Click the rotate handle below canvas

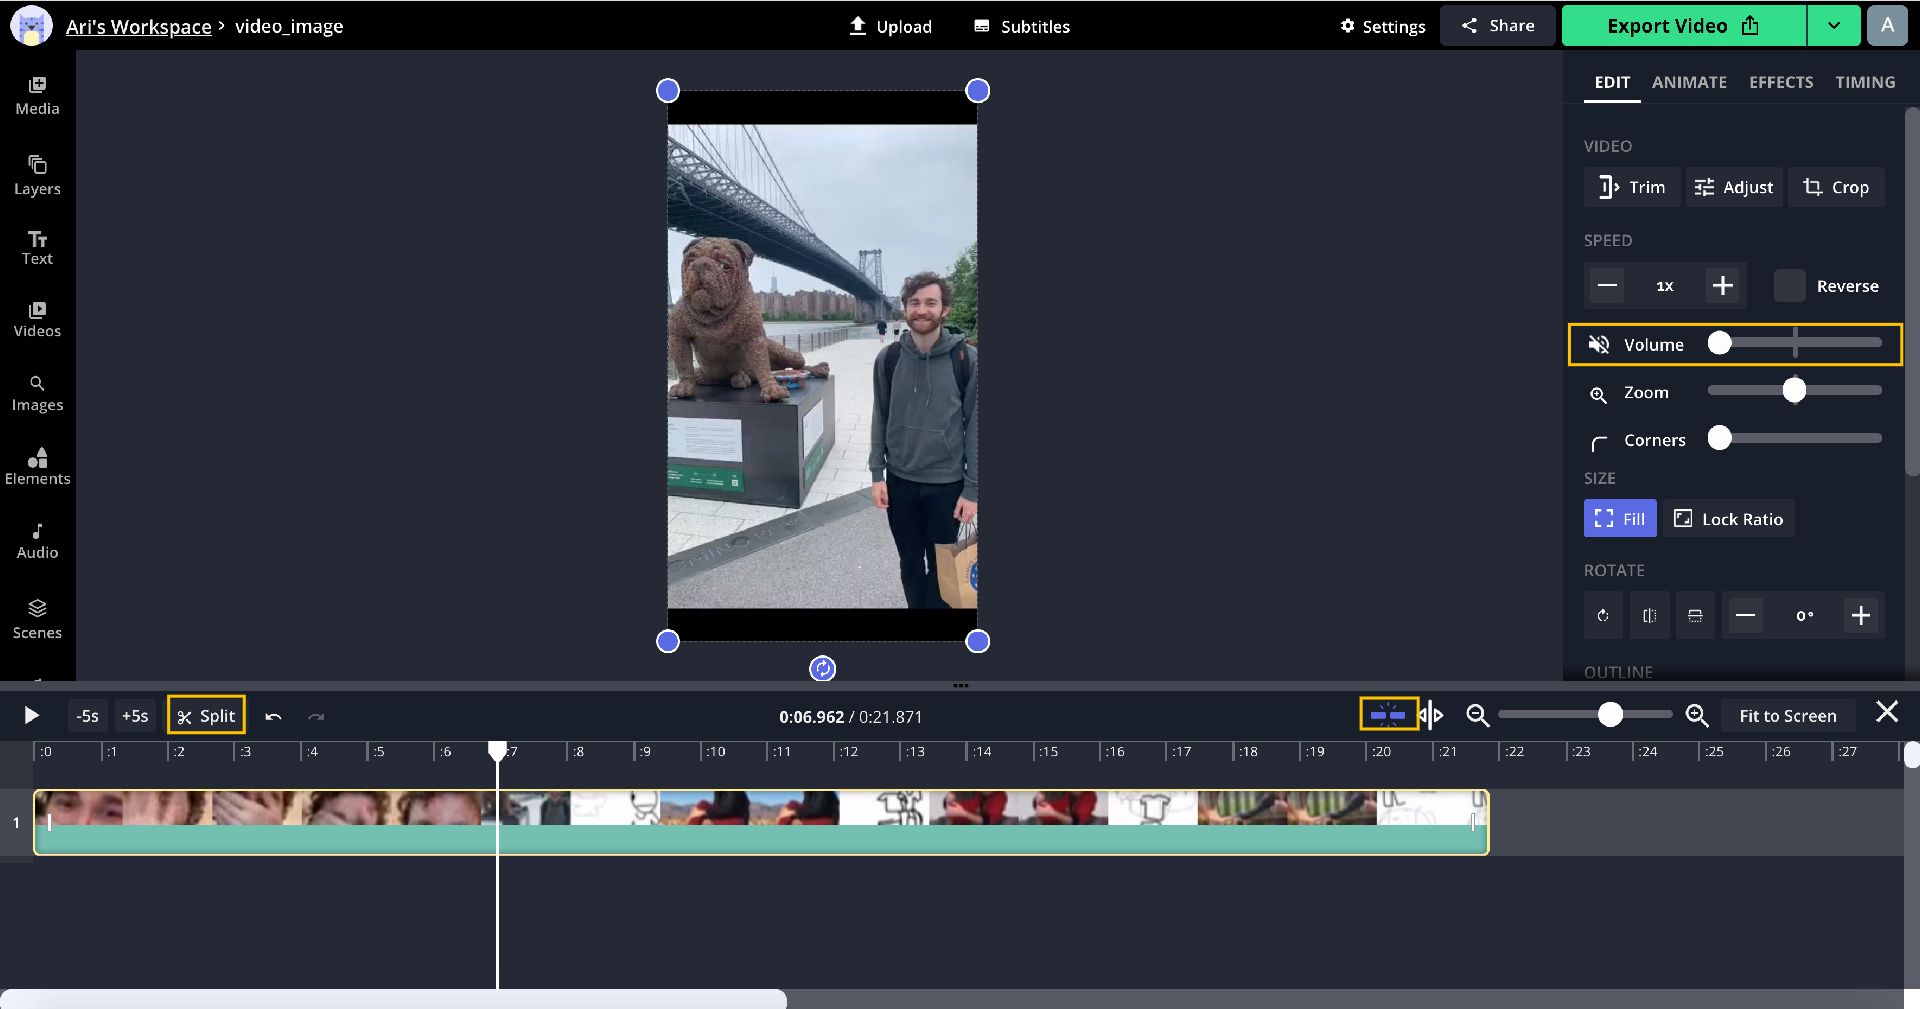point(822,669)
